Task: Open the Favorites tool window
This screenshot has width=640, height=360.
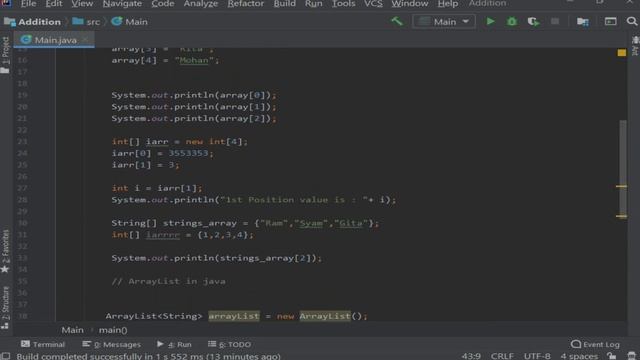Action: 5,251
